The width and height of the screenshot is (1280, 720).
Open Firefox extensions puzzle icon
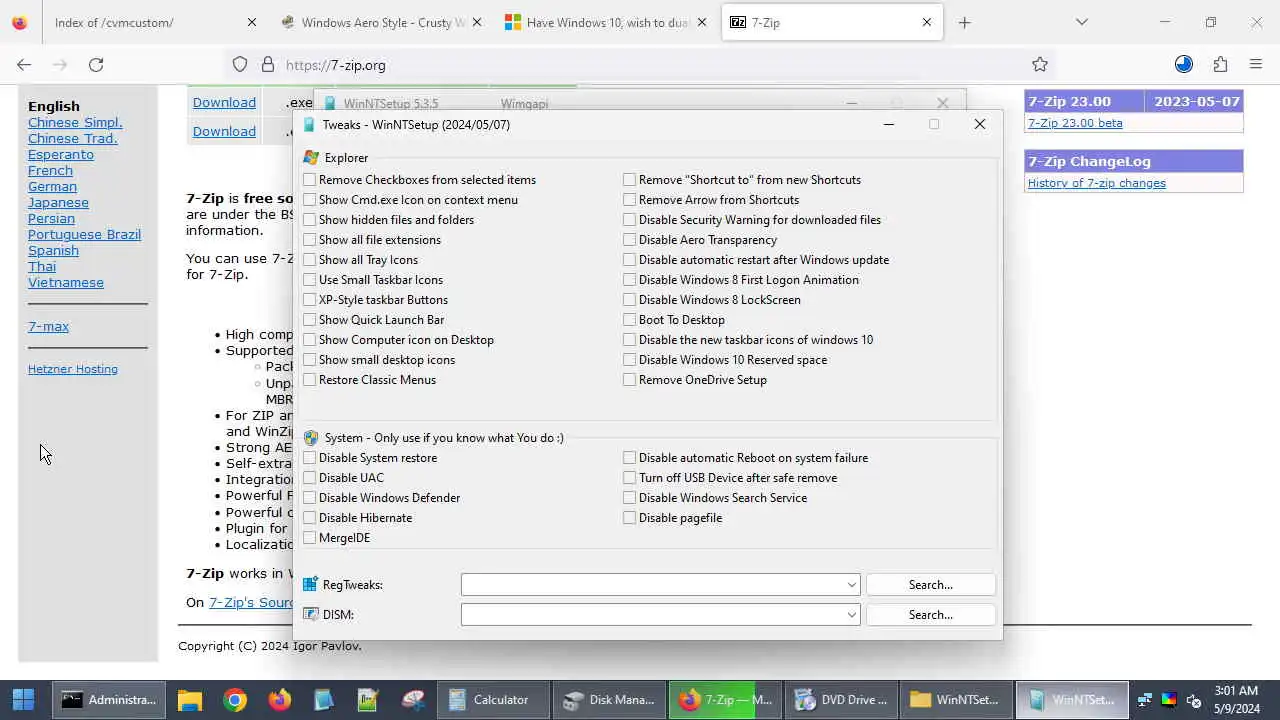pos(1220,65)
